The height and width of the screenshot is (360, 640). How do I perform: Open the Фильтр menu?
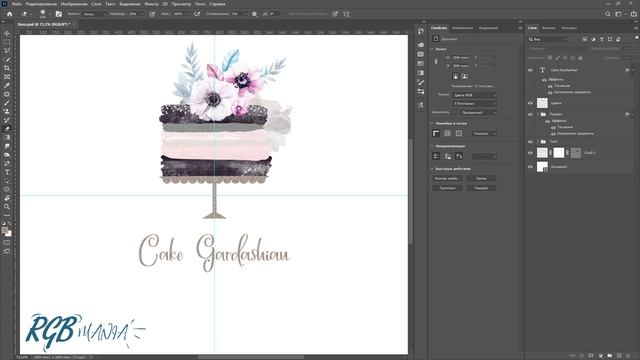[x=151, y=4]
